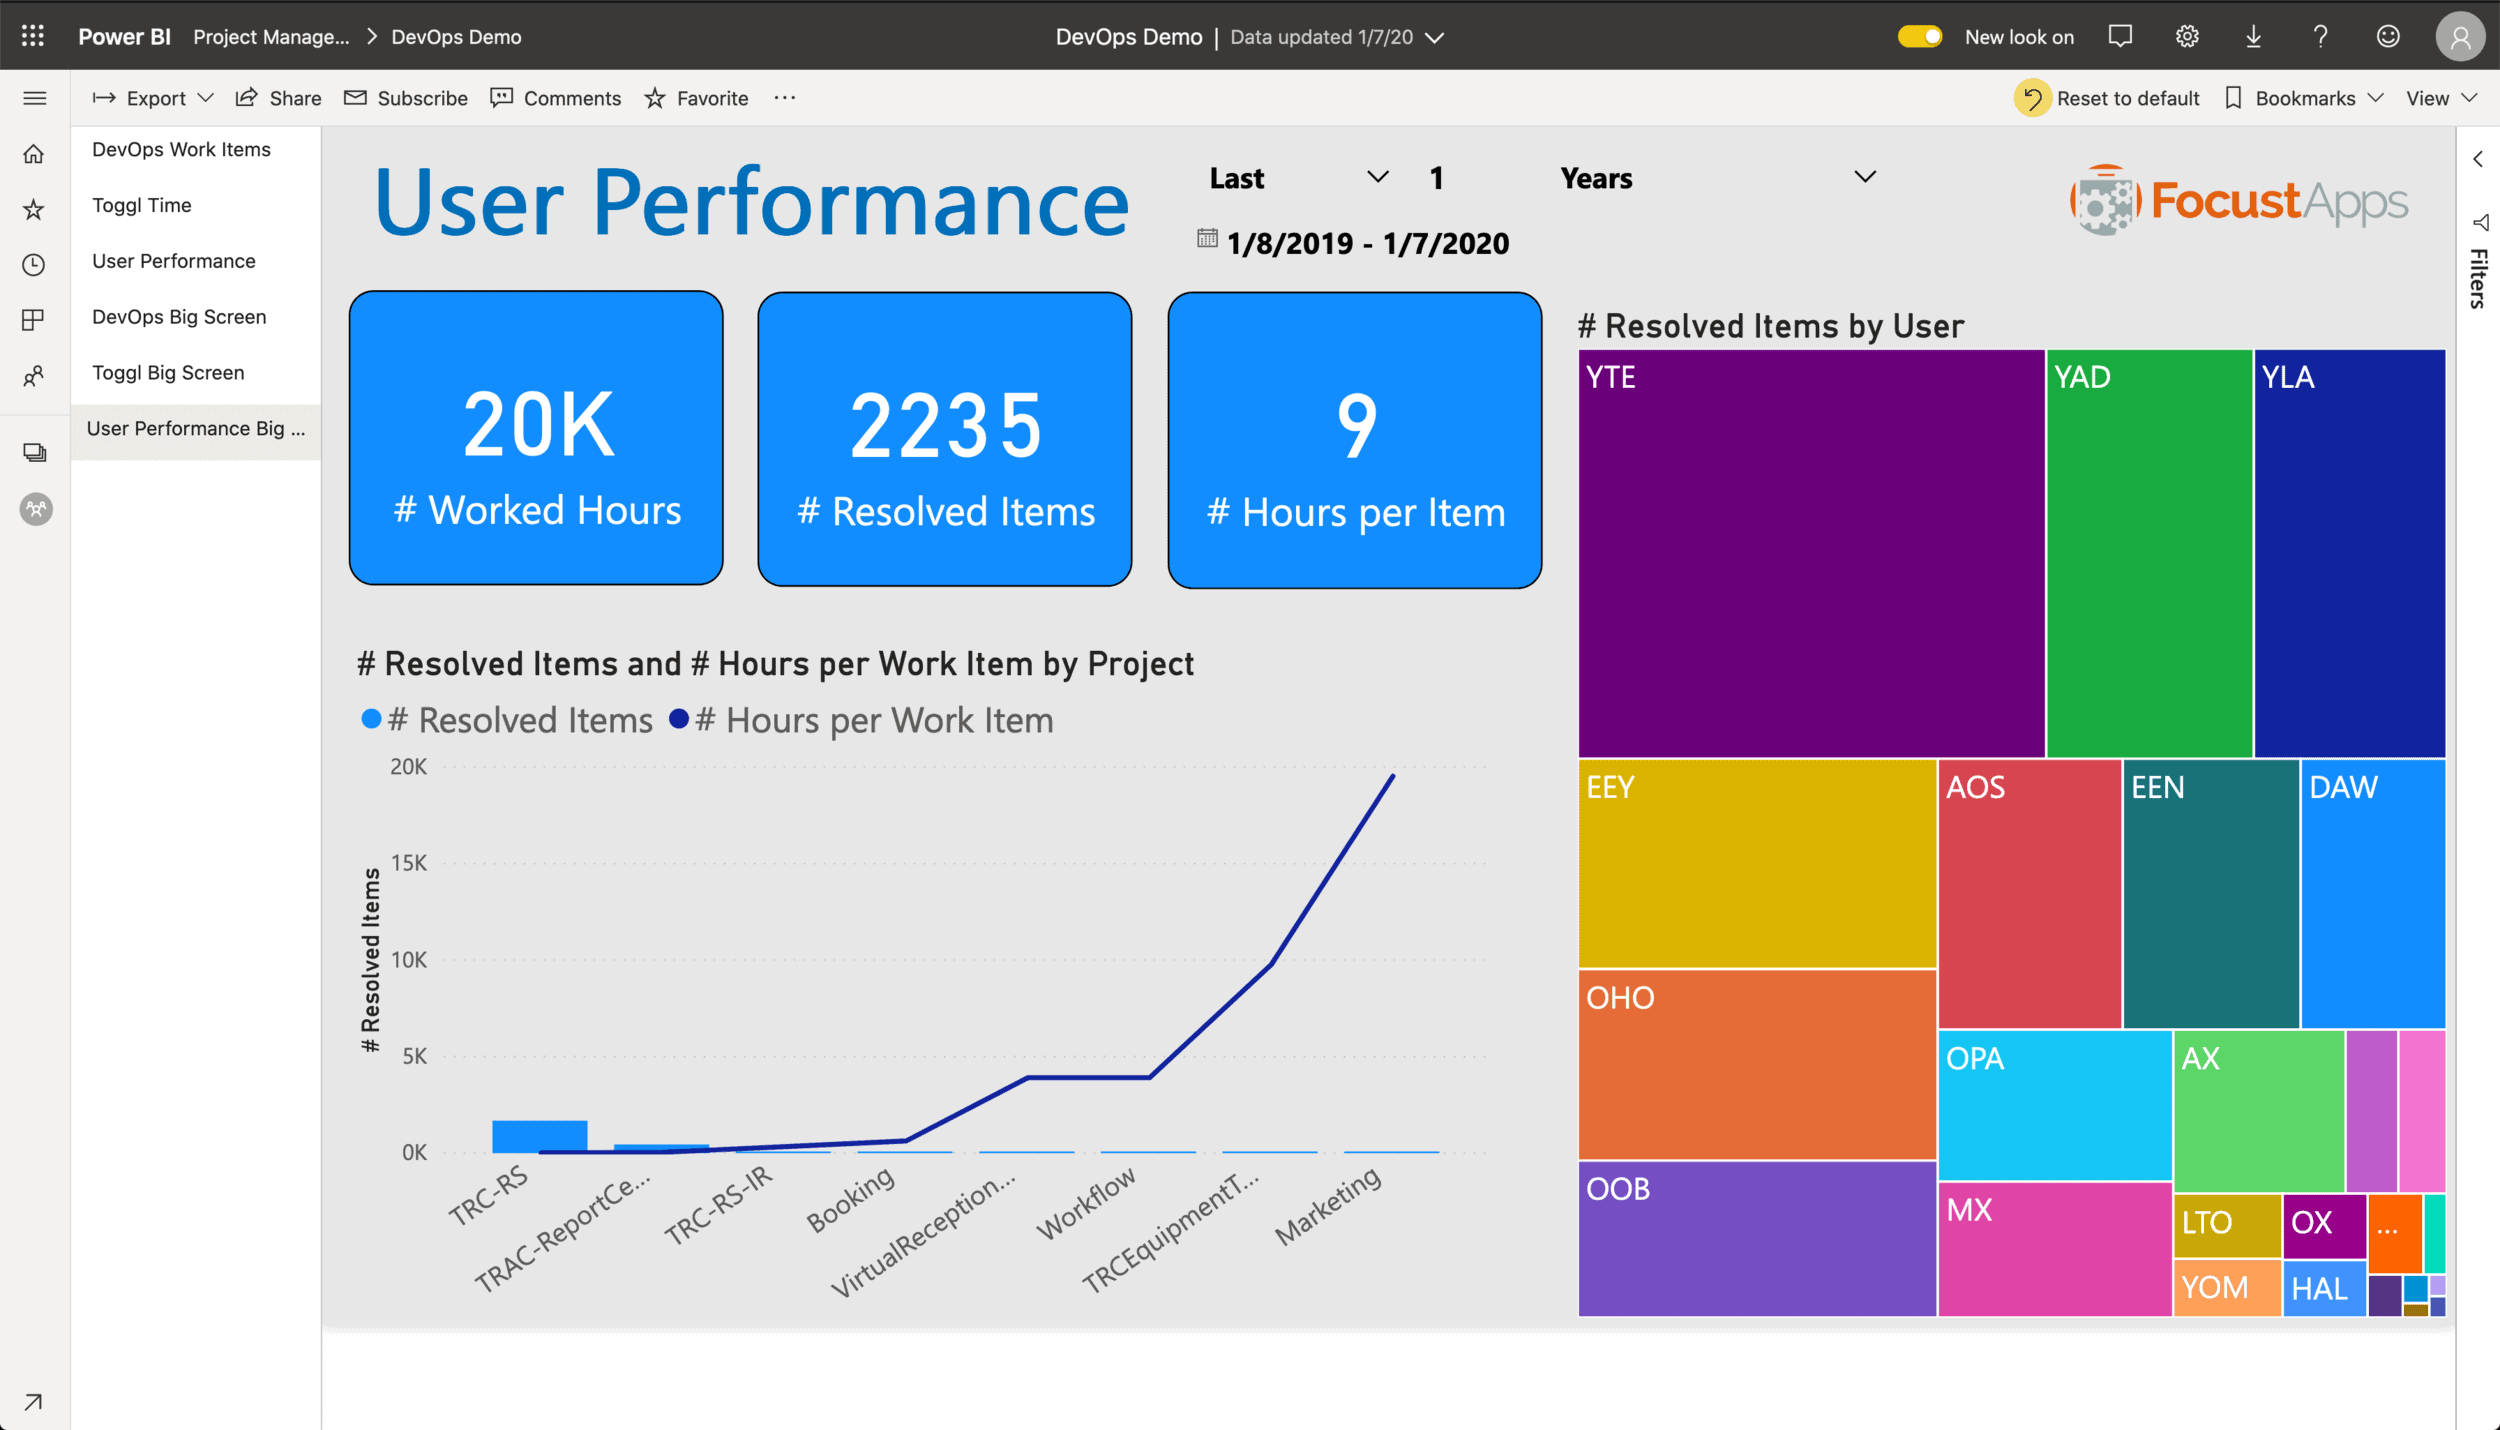
Task: Click the Marketing data point on line chart
Action: pos(1393,776)
